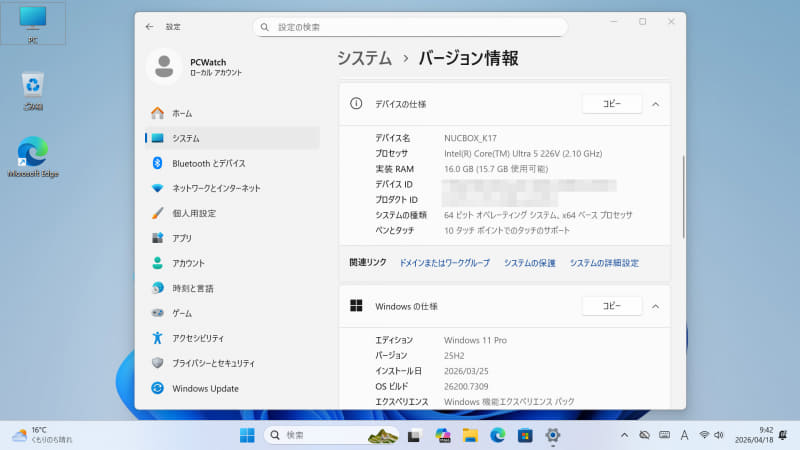Click the 16.0 GB RAM value
The width and height of the screenshot is (800, 450).
click(x=495, y=169)
